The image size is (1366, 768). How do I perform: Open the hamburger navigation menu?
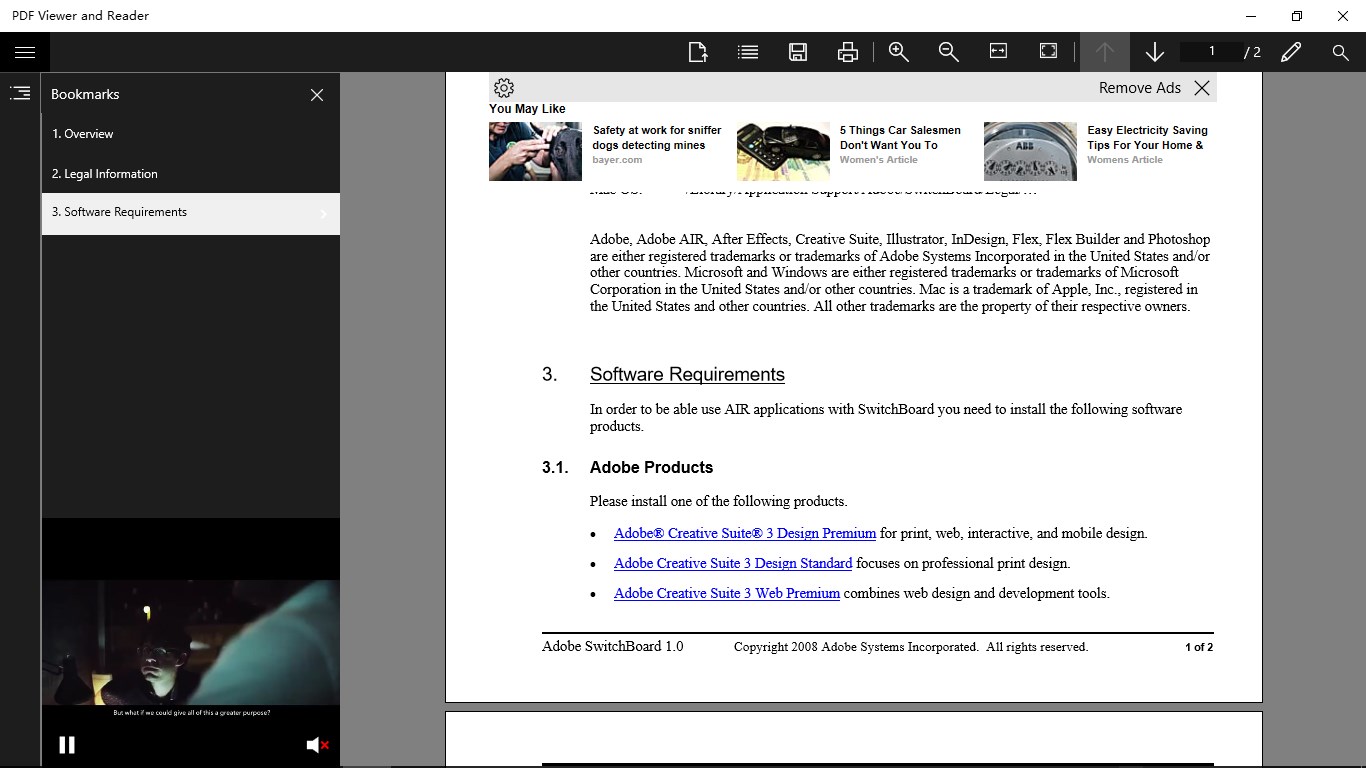pos(25,52)
